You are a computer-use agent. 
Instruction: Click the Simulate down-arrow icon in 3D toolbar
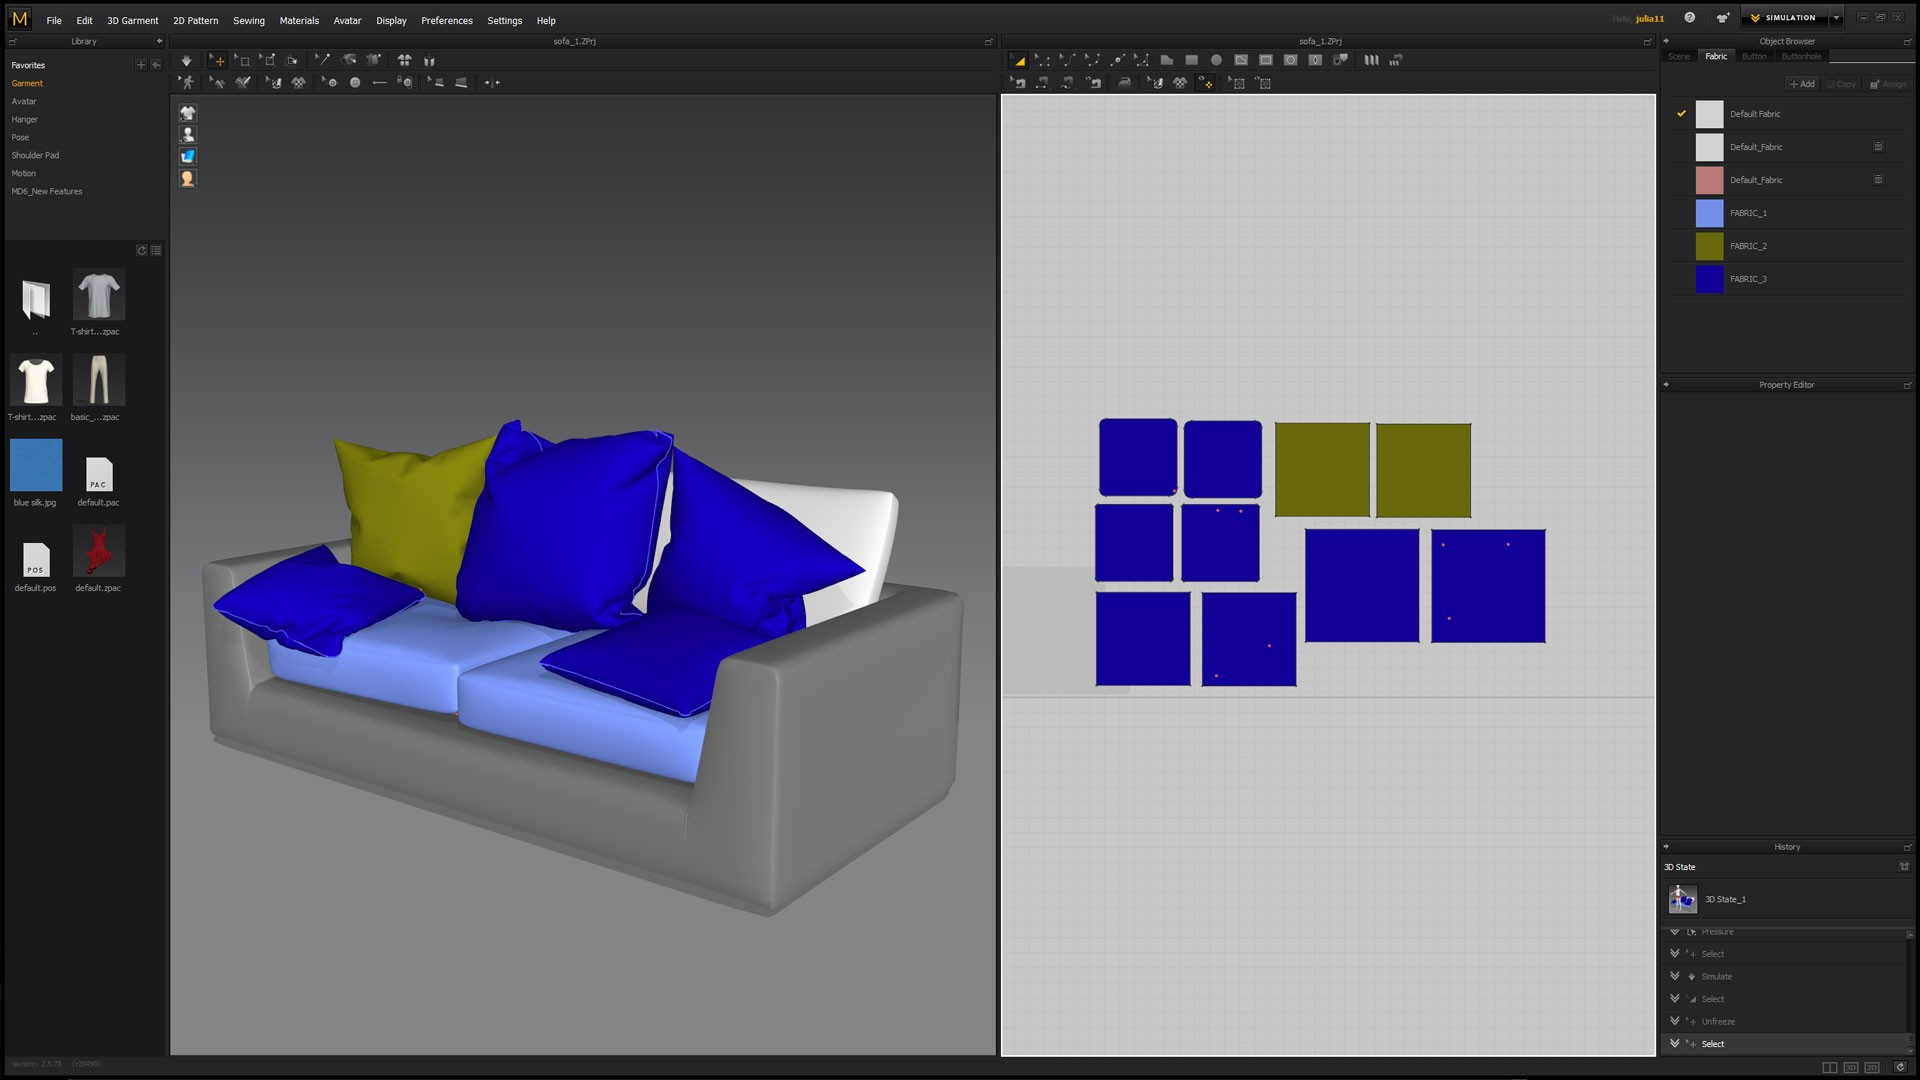tap(186, 61)
